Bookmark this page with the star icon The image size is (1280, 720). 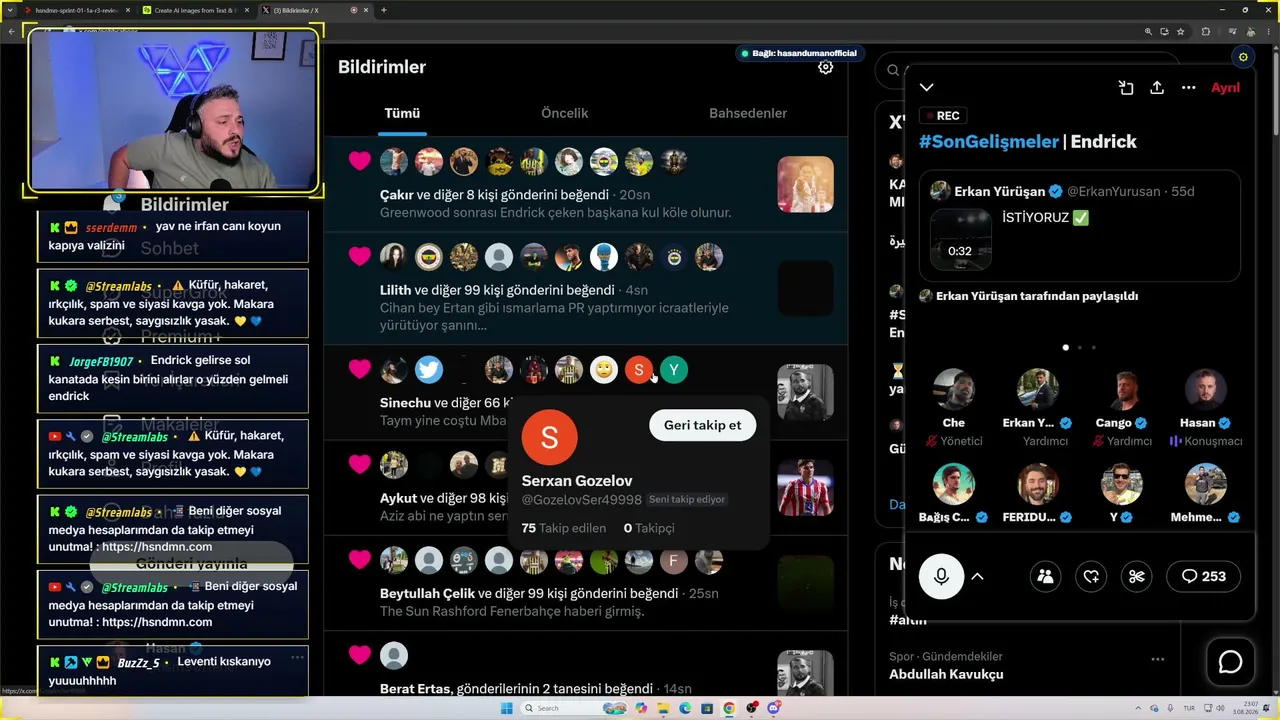coord(1181,31)
